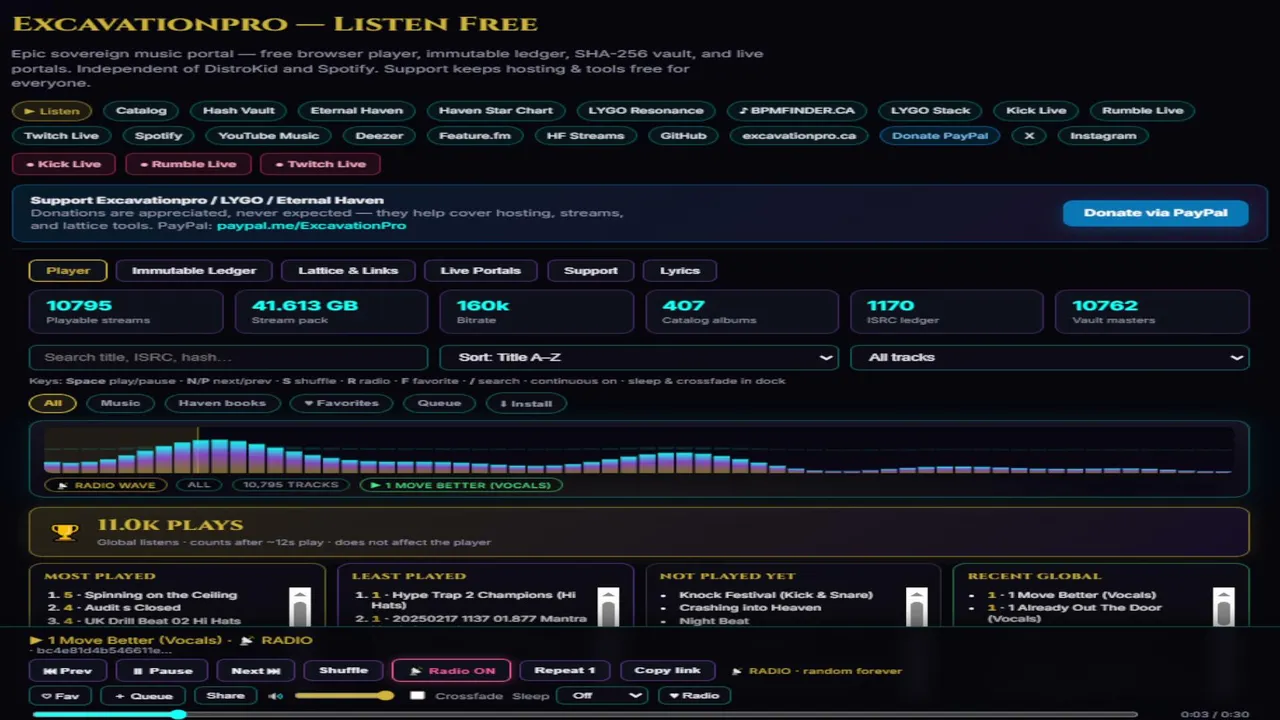1280x720 pixels.
Task: Switch to the Immutable Ledger tab
Action: point(194,271)
